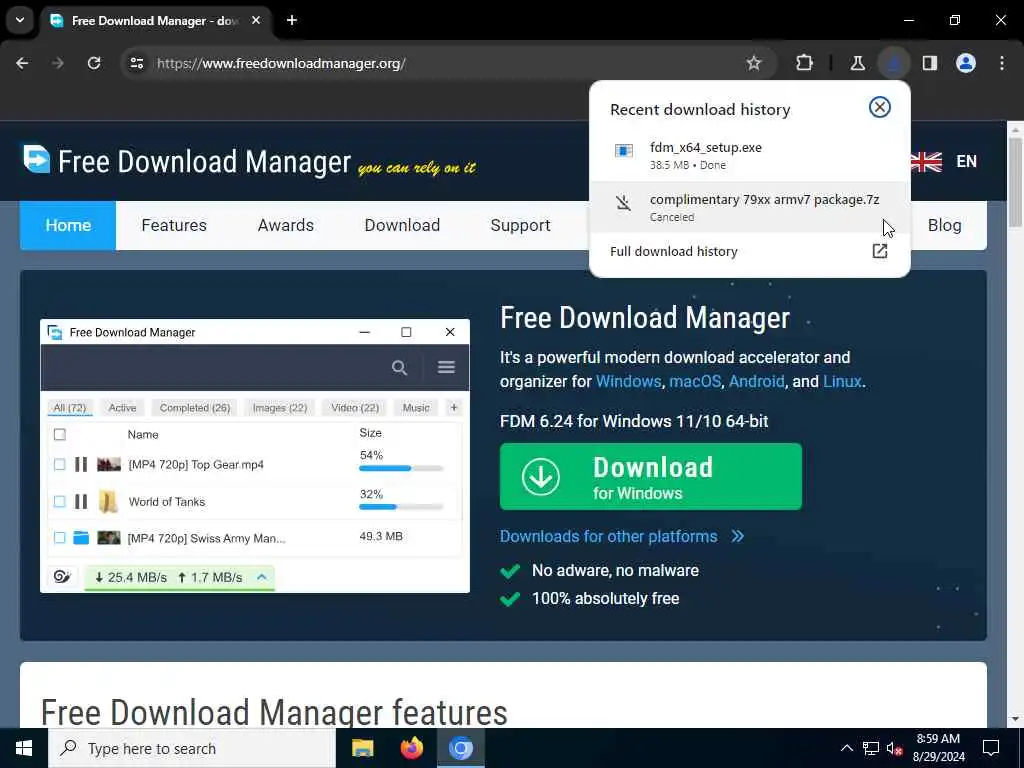Click the double chevron after other platforms
The height and width of the screenshot is (768, 1024).
[737, 536]
